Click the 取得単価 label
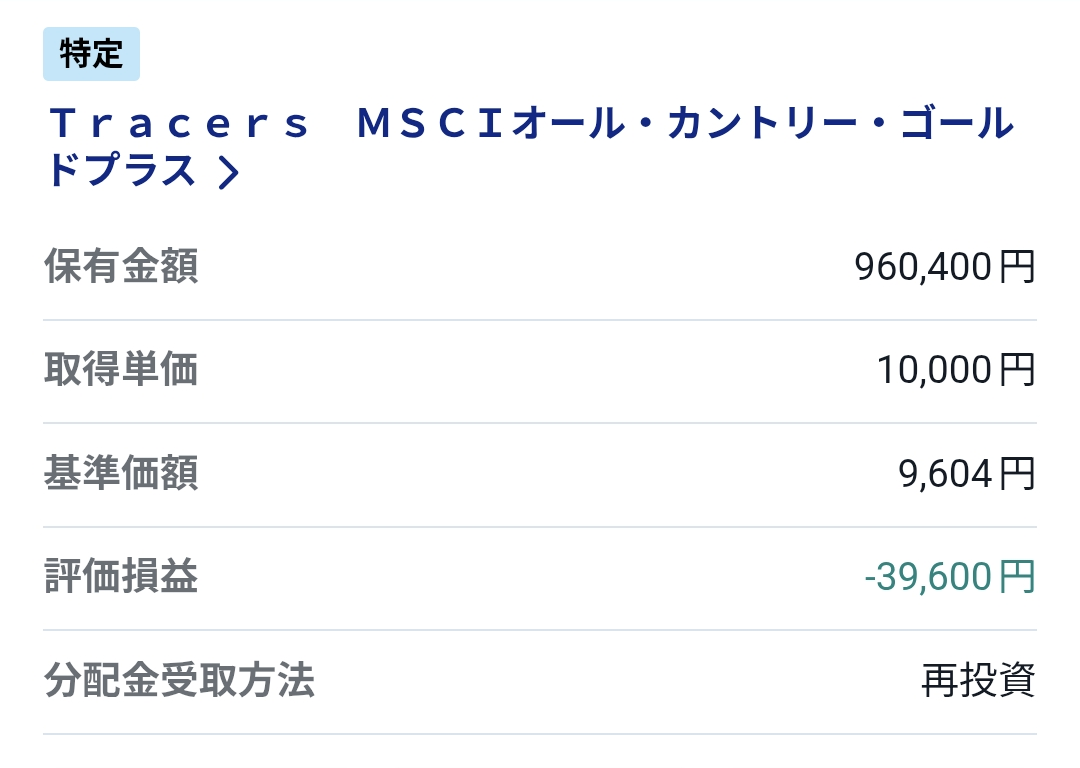 coord(121,370)
